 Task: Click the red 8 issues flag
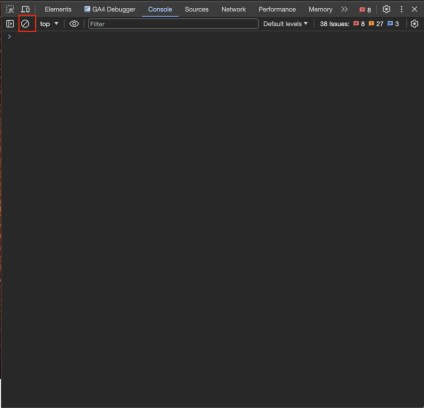(x=359, y=24)
